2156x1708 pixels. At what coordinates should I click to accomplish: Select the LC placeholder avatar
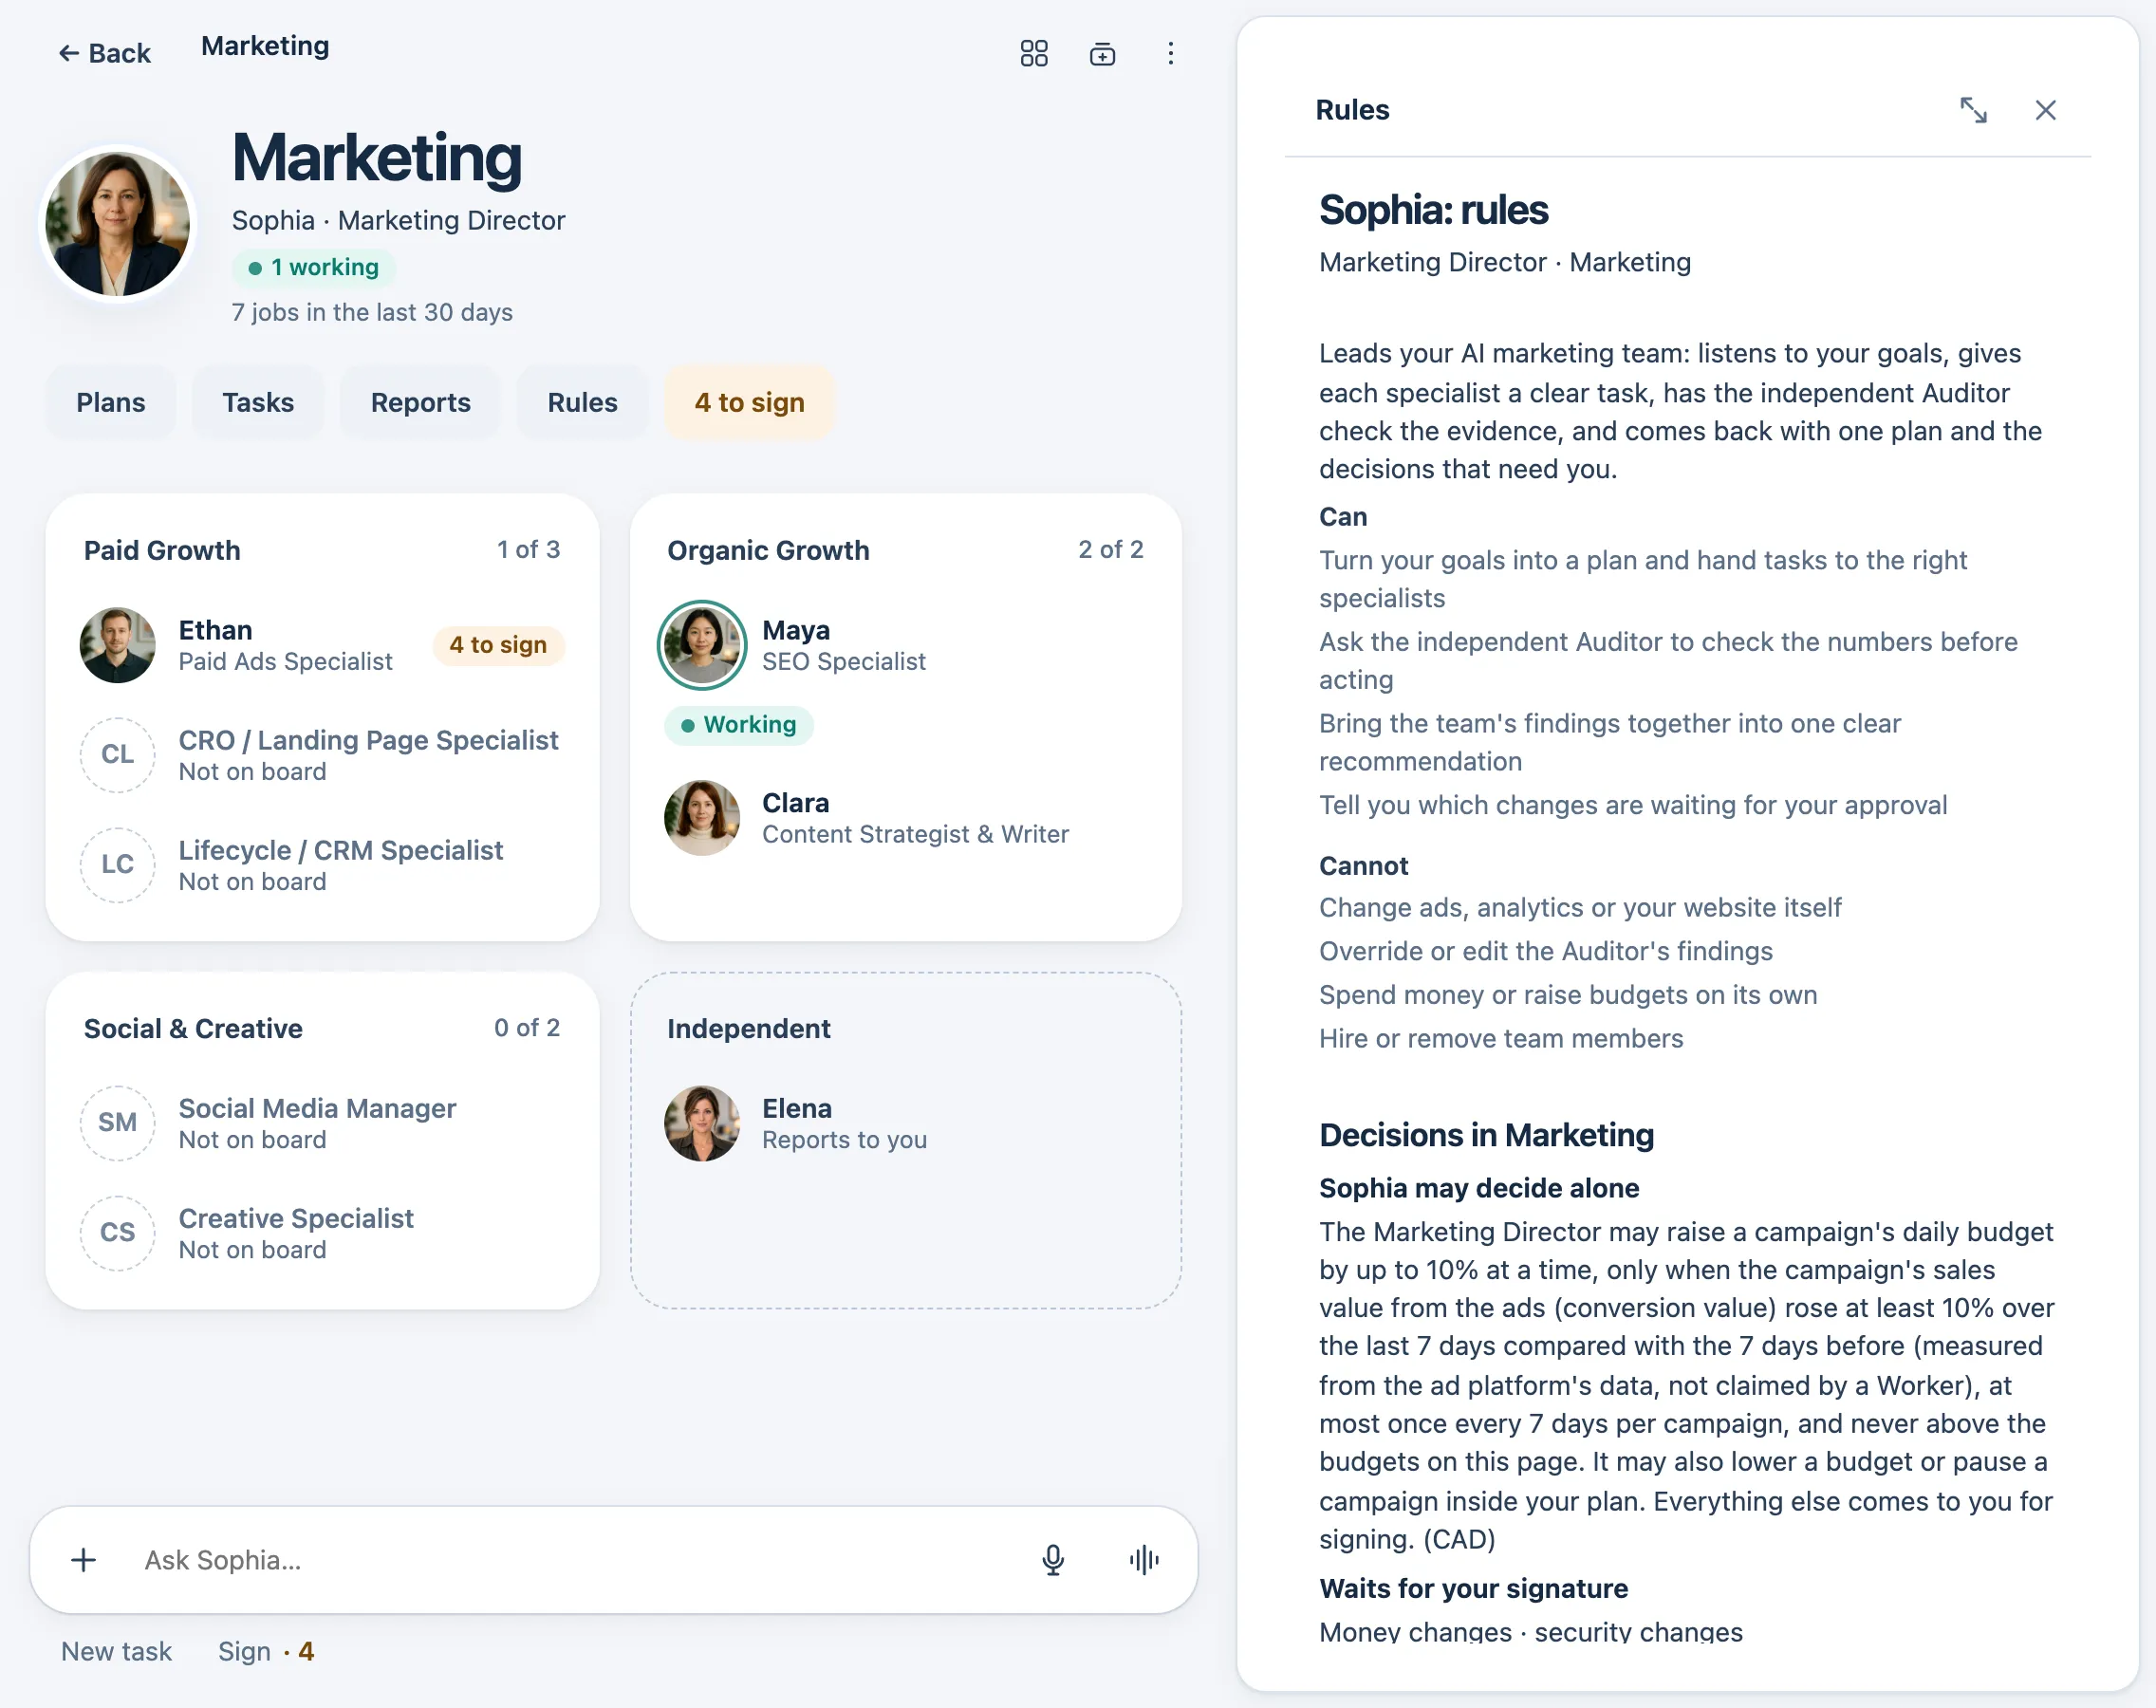[118, 865]
